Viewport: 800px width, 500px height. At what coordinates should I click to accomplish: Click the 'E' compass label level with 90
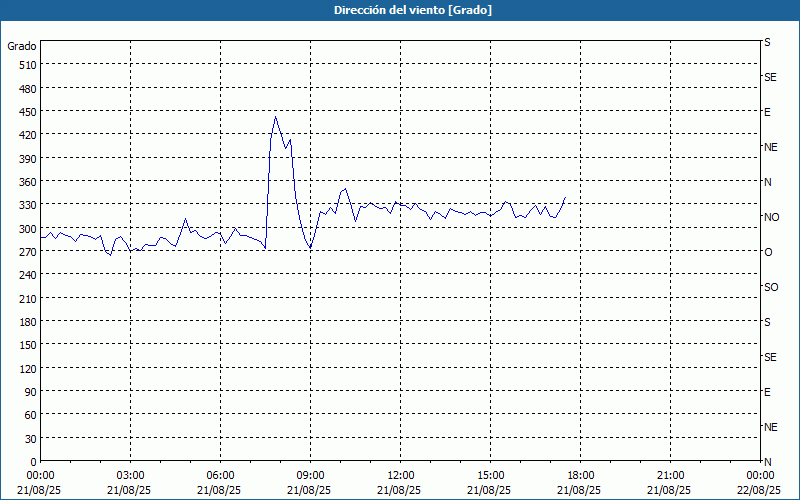click(767, 392)
